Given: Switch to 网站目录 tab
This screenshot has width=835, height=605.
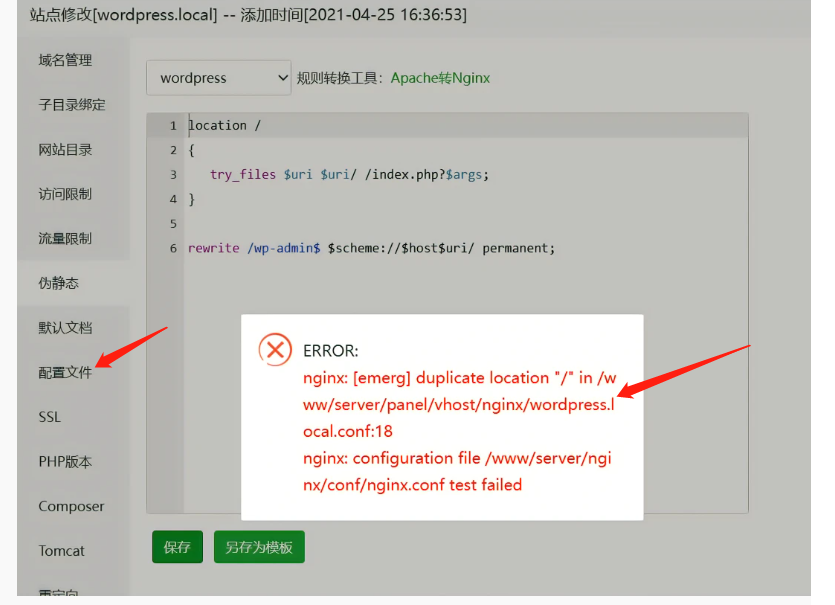Looking at the screenshot, I should 65,150.
